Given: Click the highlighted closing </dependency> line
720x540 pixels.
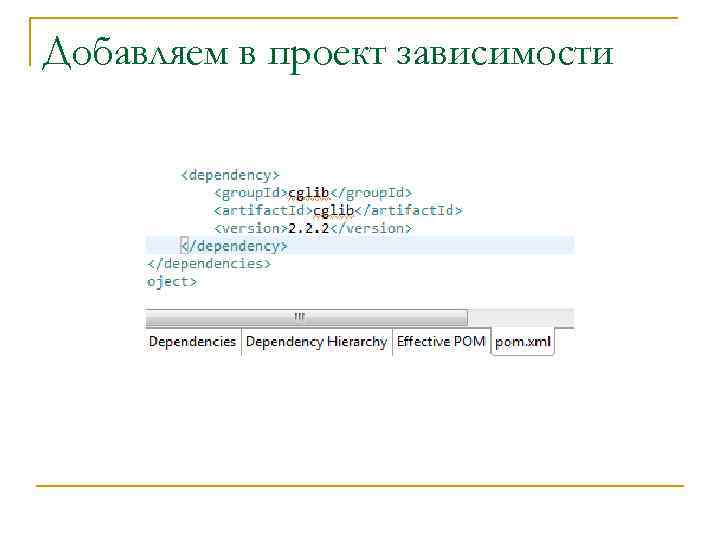Looking at the screenshot, I should [360, 246].
